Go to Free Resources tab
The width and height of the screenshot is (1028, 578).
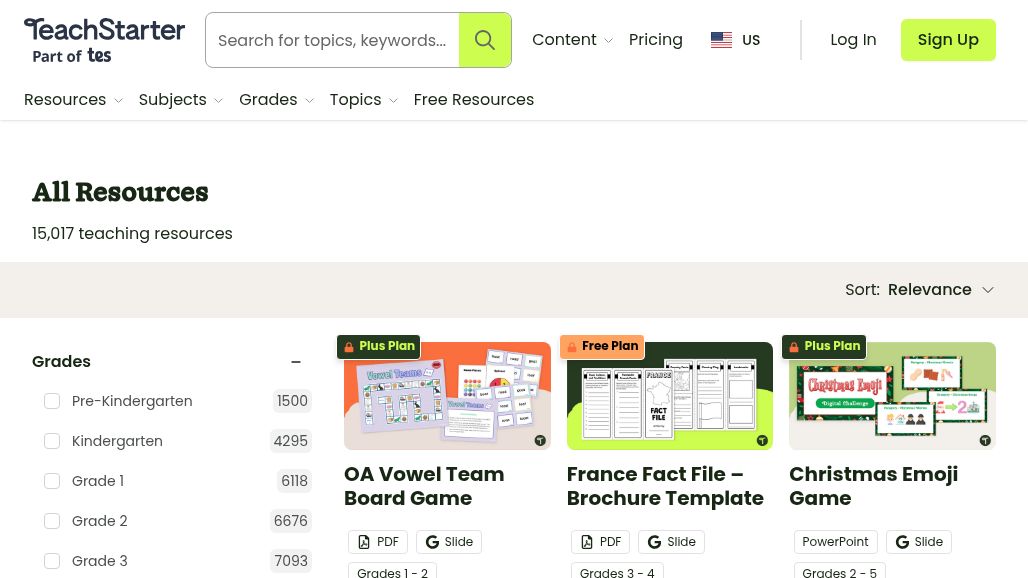tap(473, 100)
